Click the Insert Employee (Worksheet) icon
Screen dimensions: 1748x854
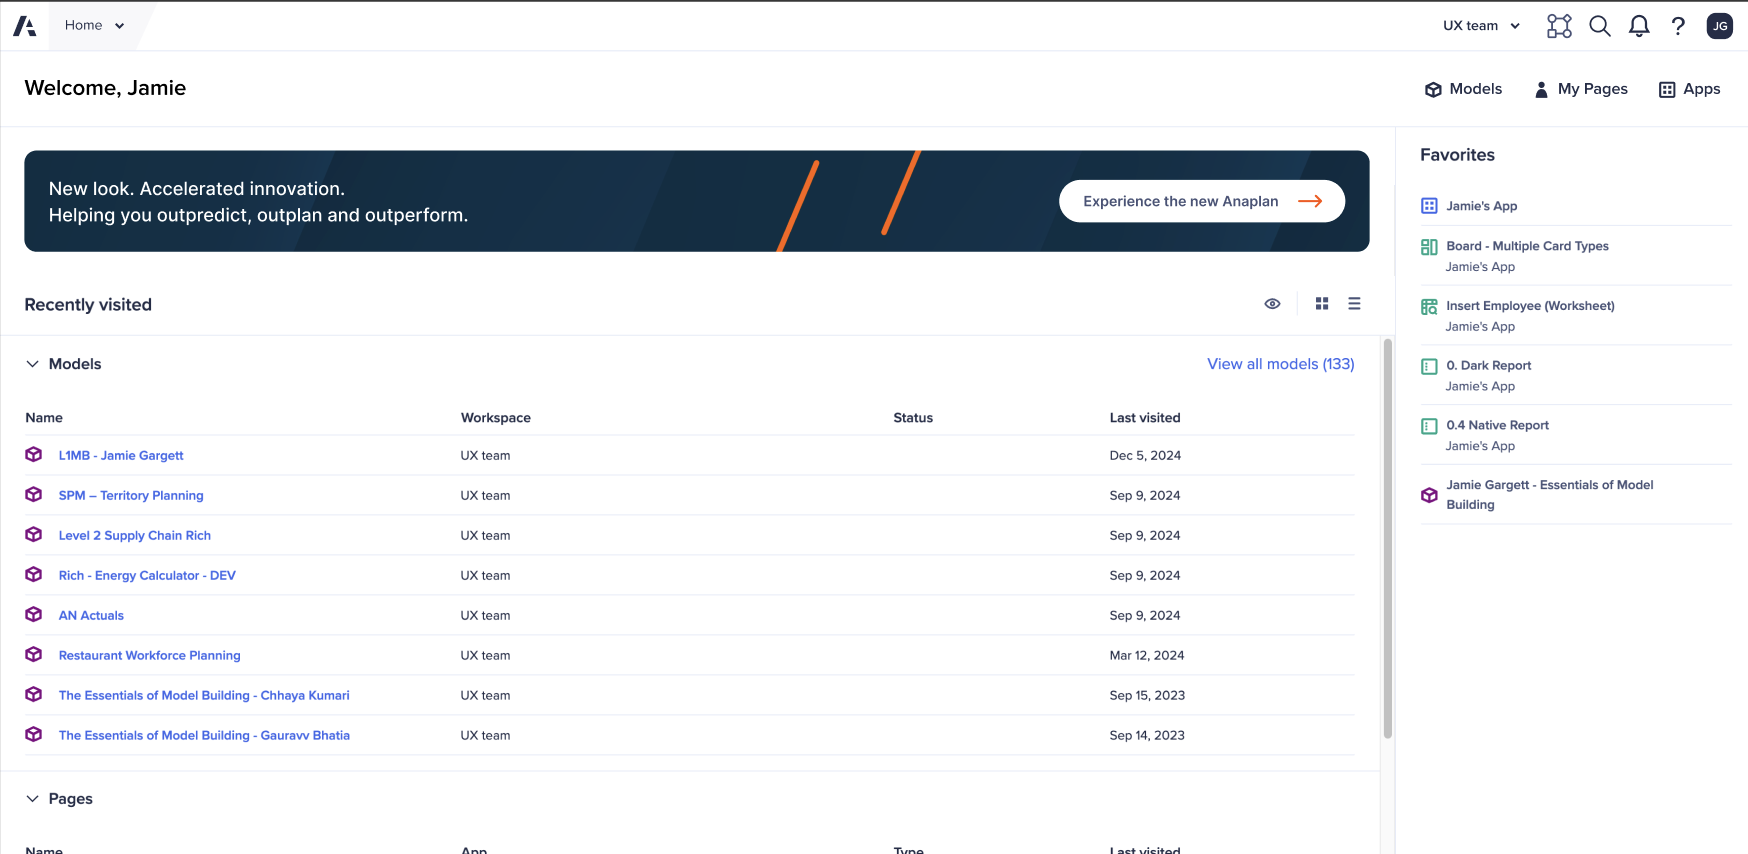(1429, 307)
